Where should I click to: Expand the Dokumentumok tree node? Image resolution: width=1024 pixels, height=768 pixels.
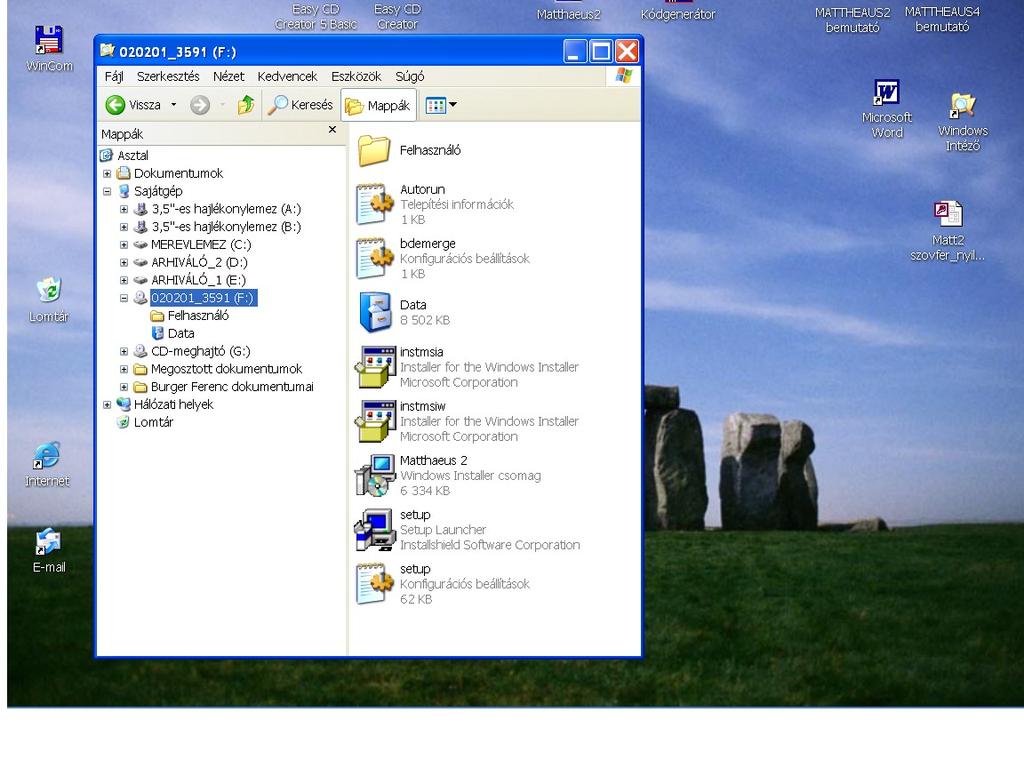[x=107, y=174]
